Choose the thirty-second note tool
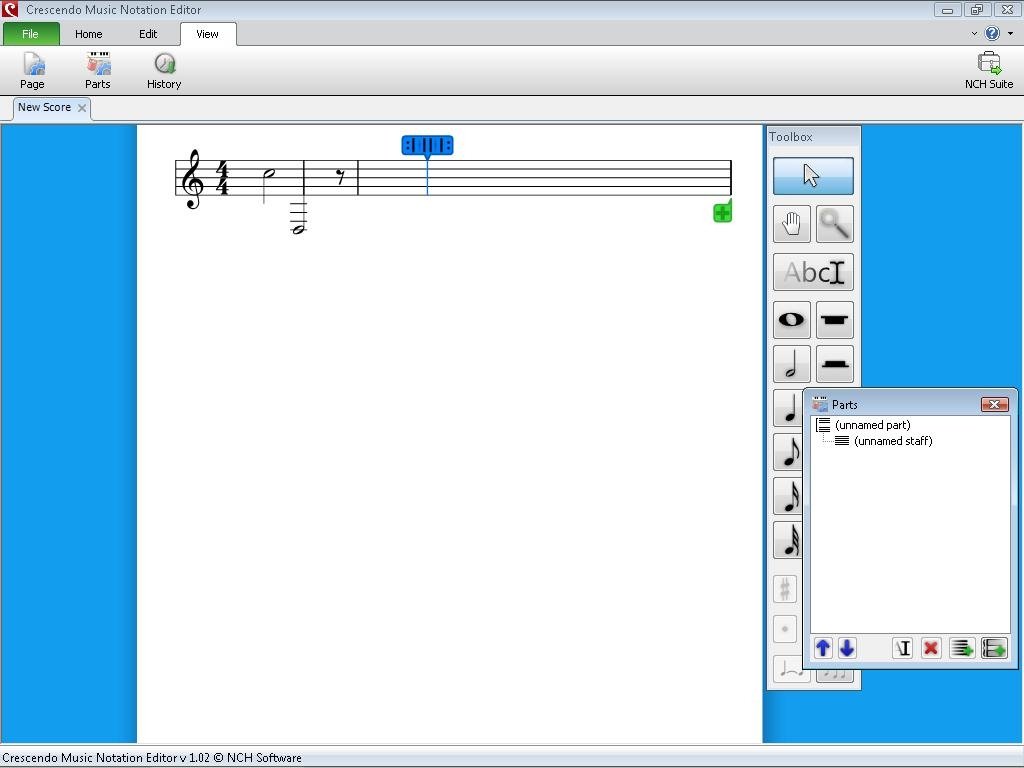1024x768 pixels. [x=788, y=540]
